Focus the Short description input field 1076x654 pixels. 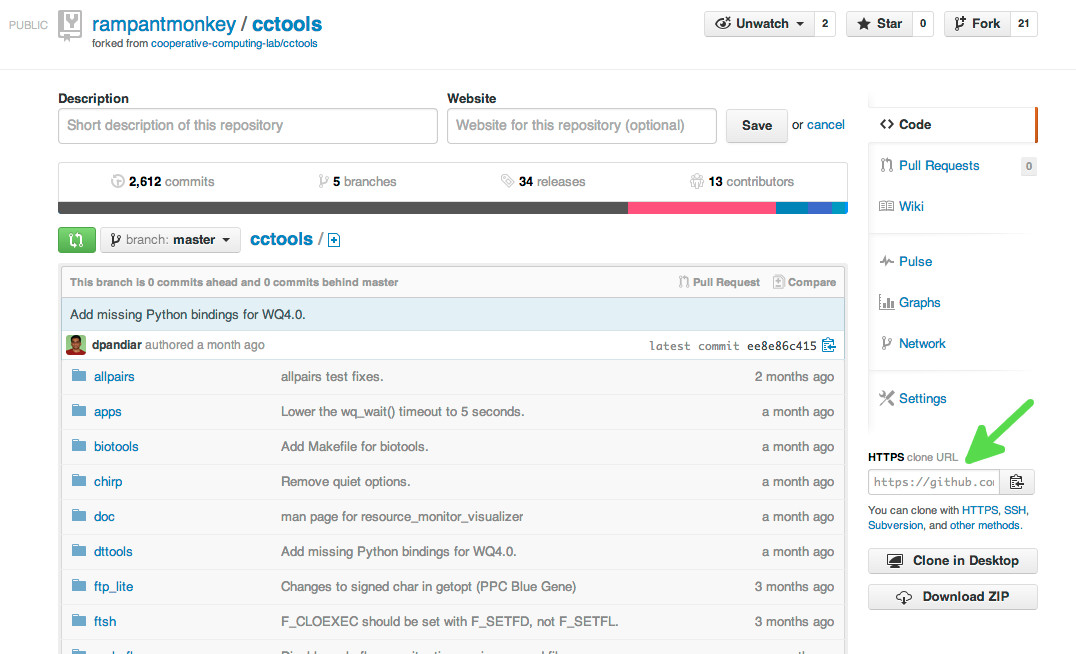(x=248, y=126)
